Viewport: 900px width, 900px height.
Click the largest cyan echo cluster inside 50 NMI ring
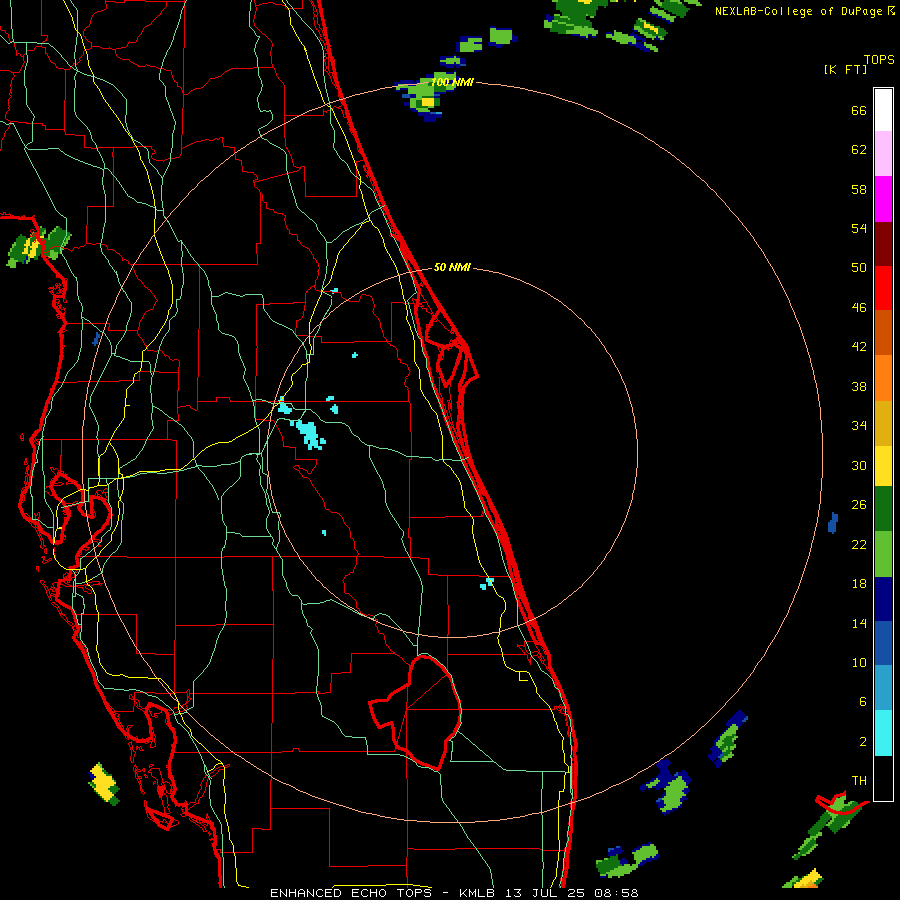click(309, 434)
